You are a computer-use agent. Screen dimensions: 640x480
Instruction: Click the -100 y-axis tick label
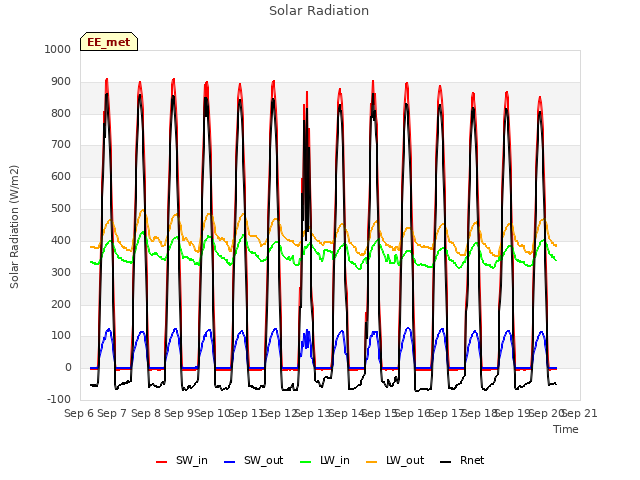click(x=59, y=399)
